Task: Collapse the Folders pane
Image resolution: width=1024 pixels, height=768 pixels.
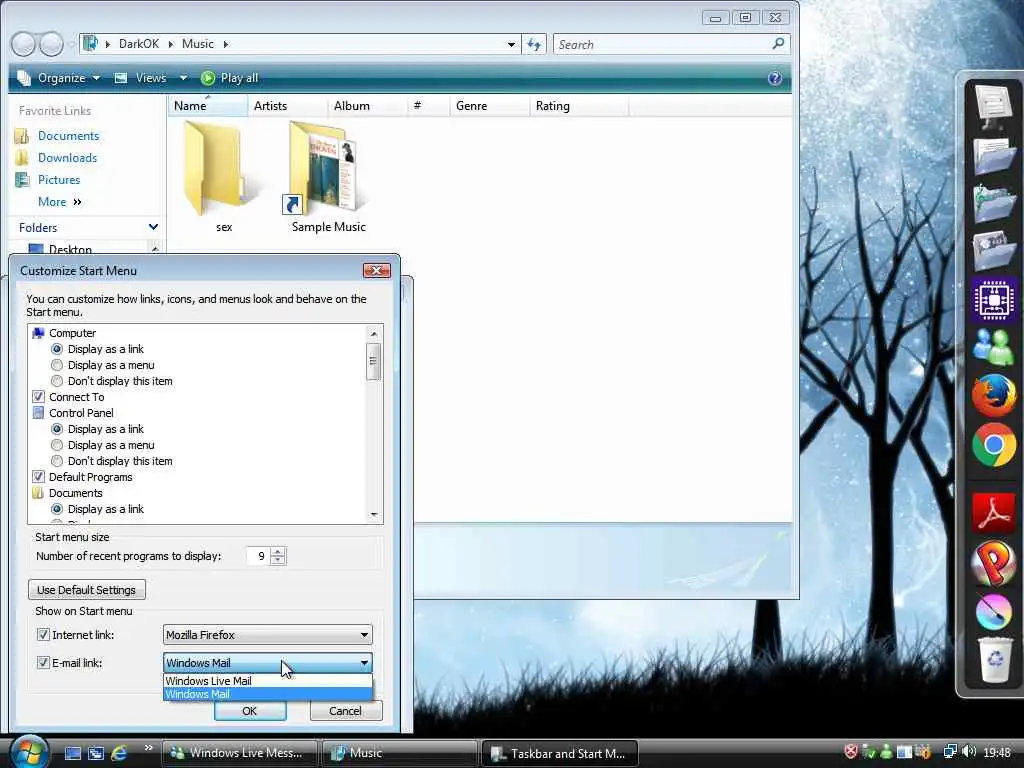Action: point(153,227)
